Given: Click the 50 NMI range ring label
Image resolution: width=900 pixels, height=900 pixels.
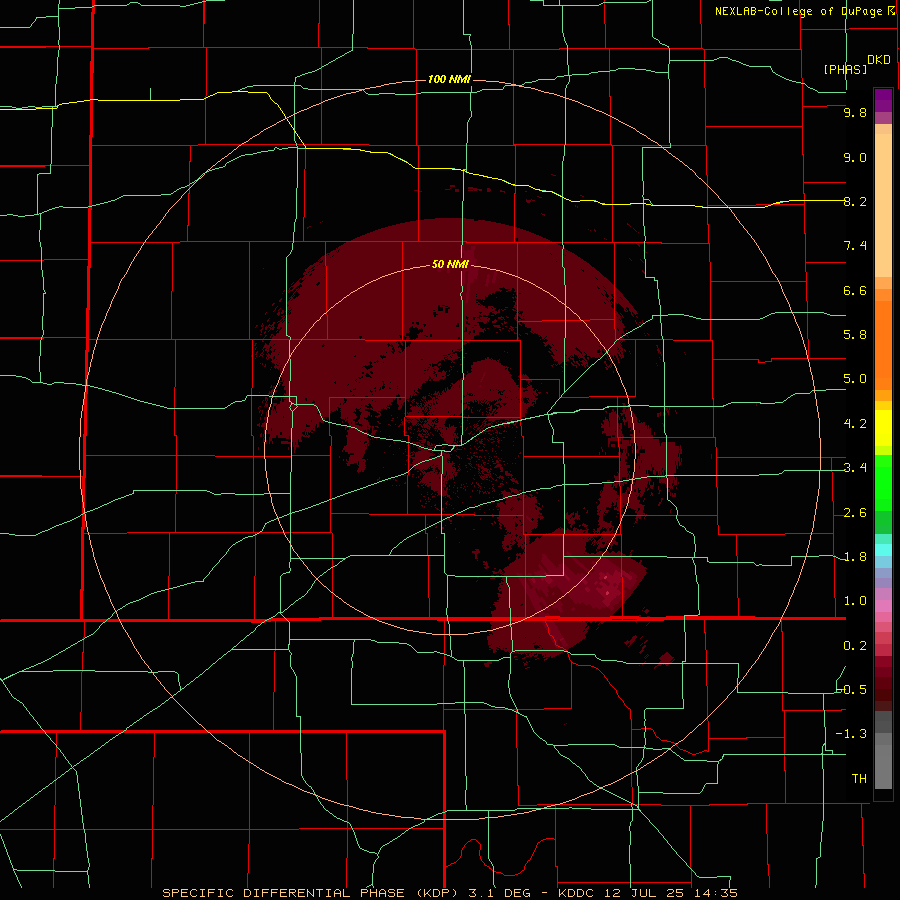Looking at the screenshot, I should [x=450, y=264].
